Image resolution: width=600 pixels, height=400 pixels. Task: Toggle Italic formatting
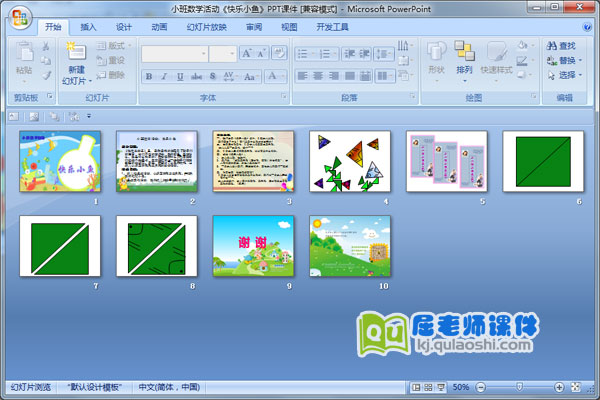click(164, 77)
